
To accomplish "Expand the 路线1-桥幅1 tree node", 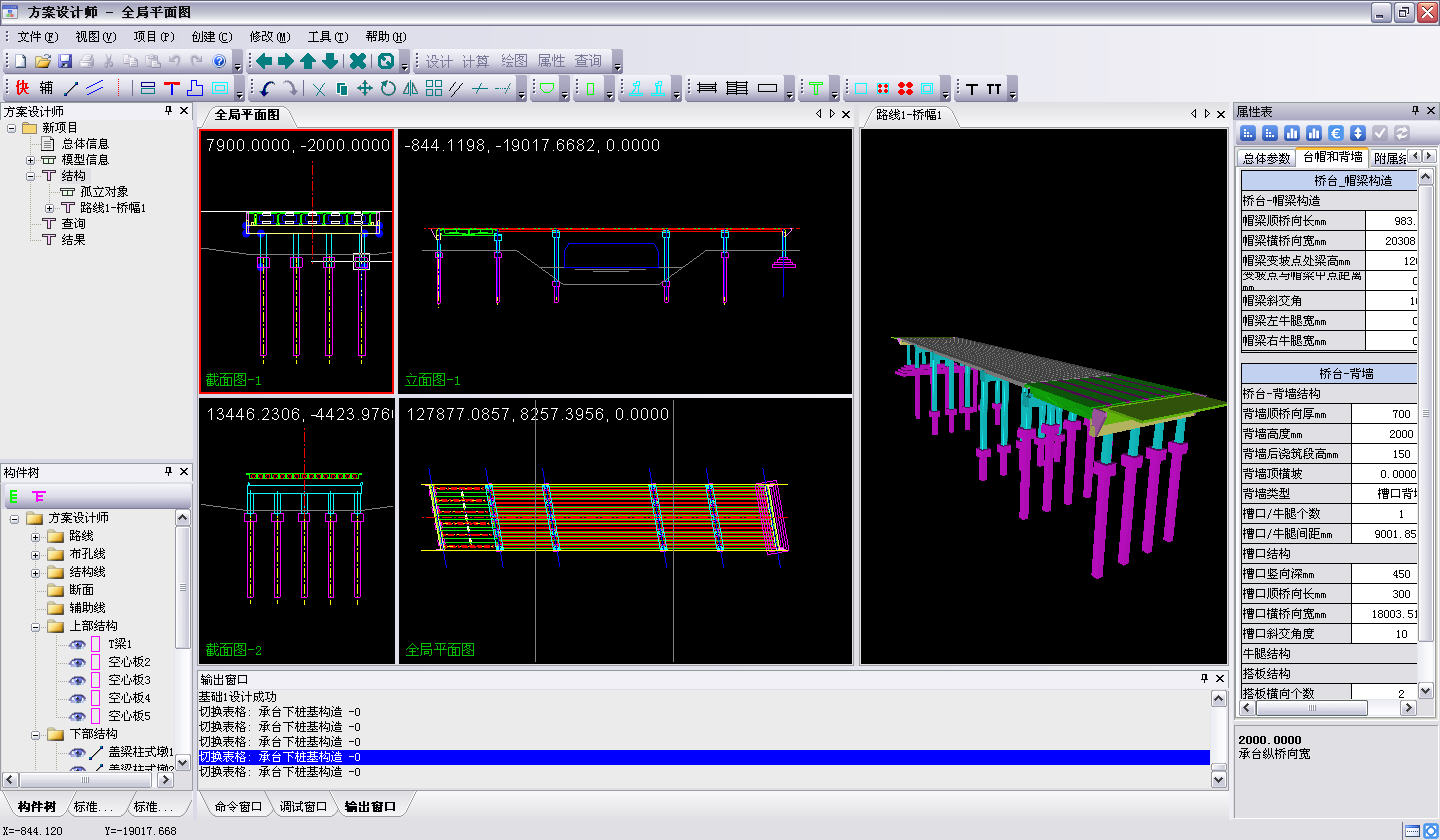I will coord(50,208).
